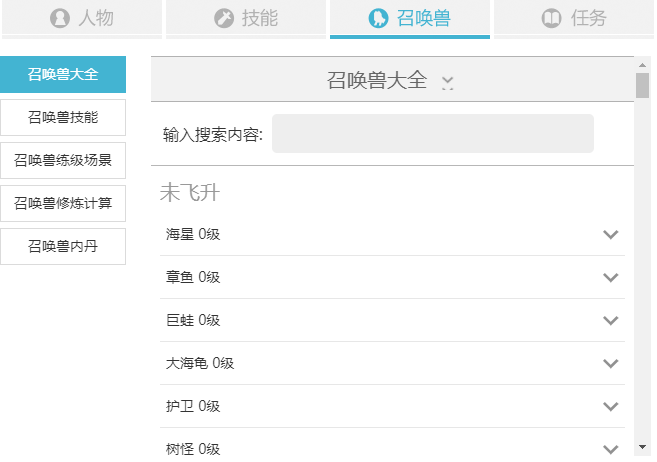Select 召唤兽大全 in the sidebar
This screenshot has height=462, width=657.
[63, 74]
